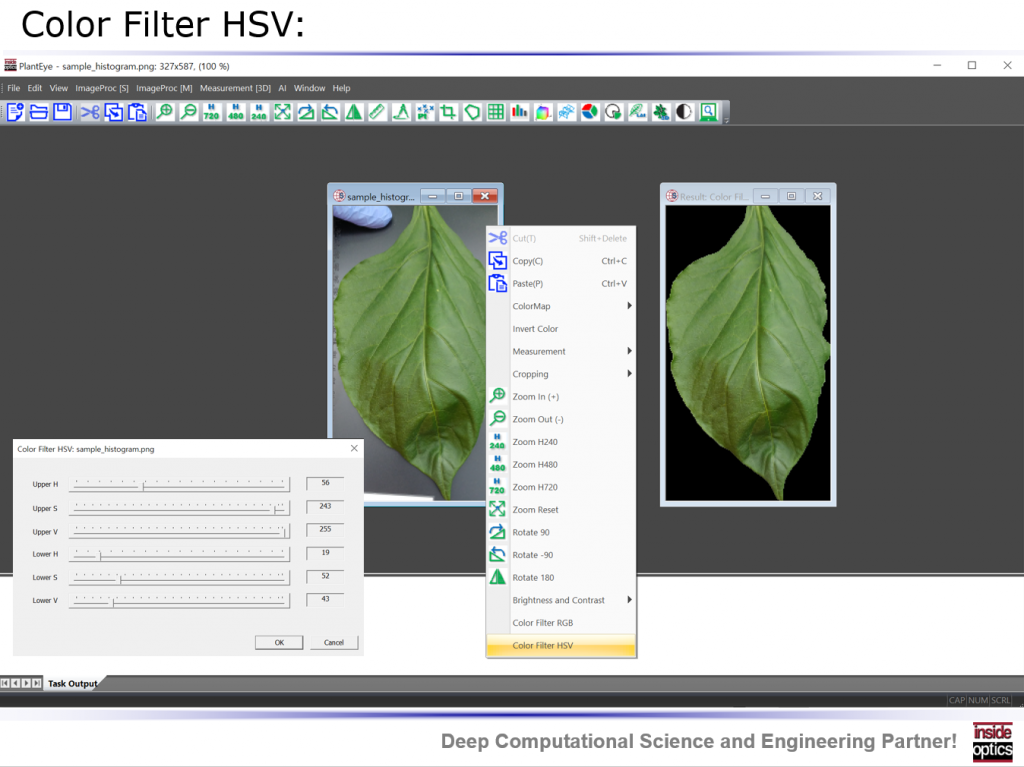This screenshot has height=767, width=1024.
Task: Click Rotate 90 in the context menu
Action: pos(531,532)
